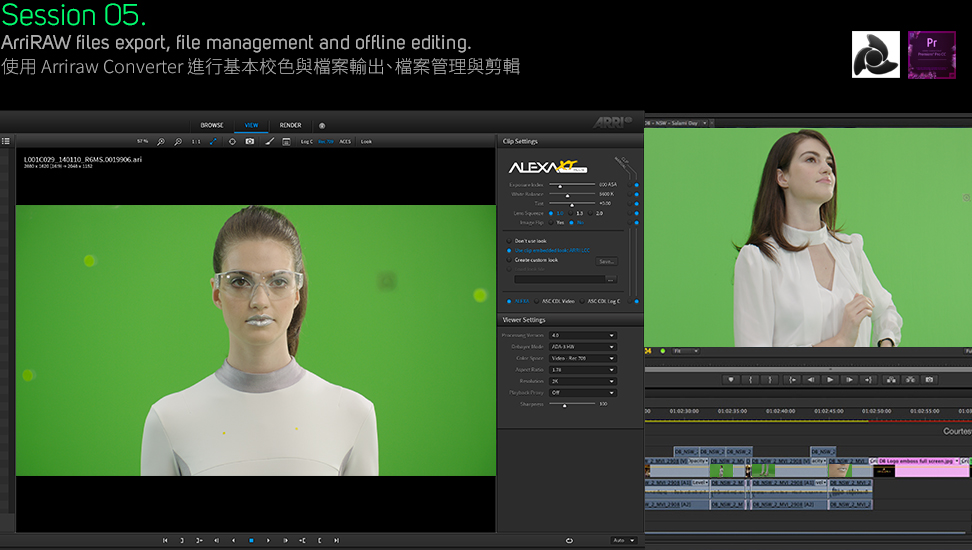
Task: Select ACES viewing mode
Action: pyautogui.click(x=345, y=141)
